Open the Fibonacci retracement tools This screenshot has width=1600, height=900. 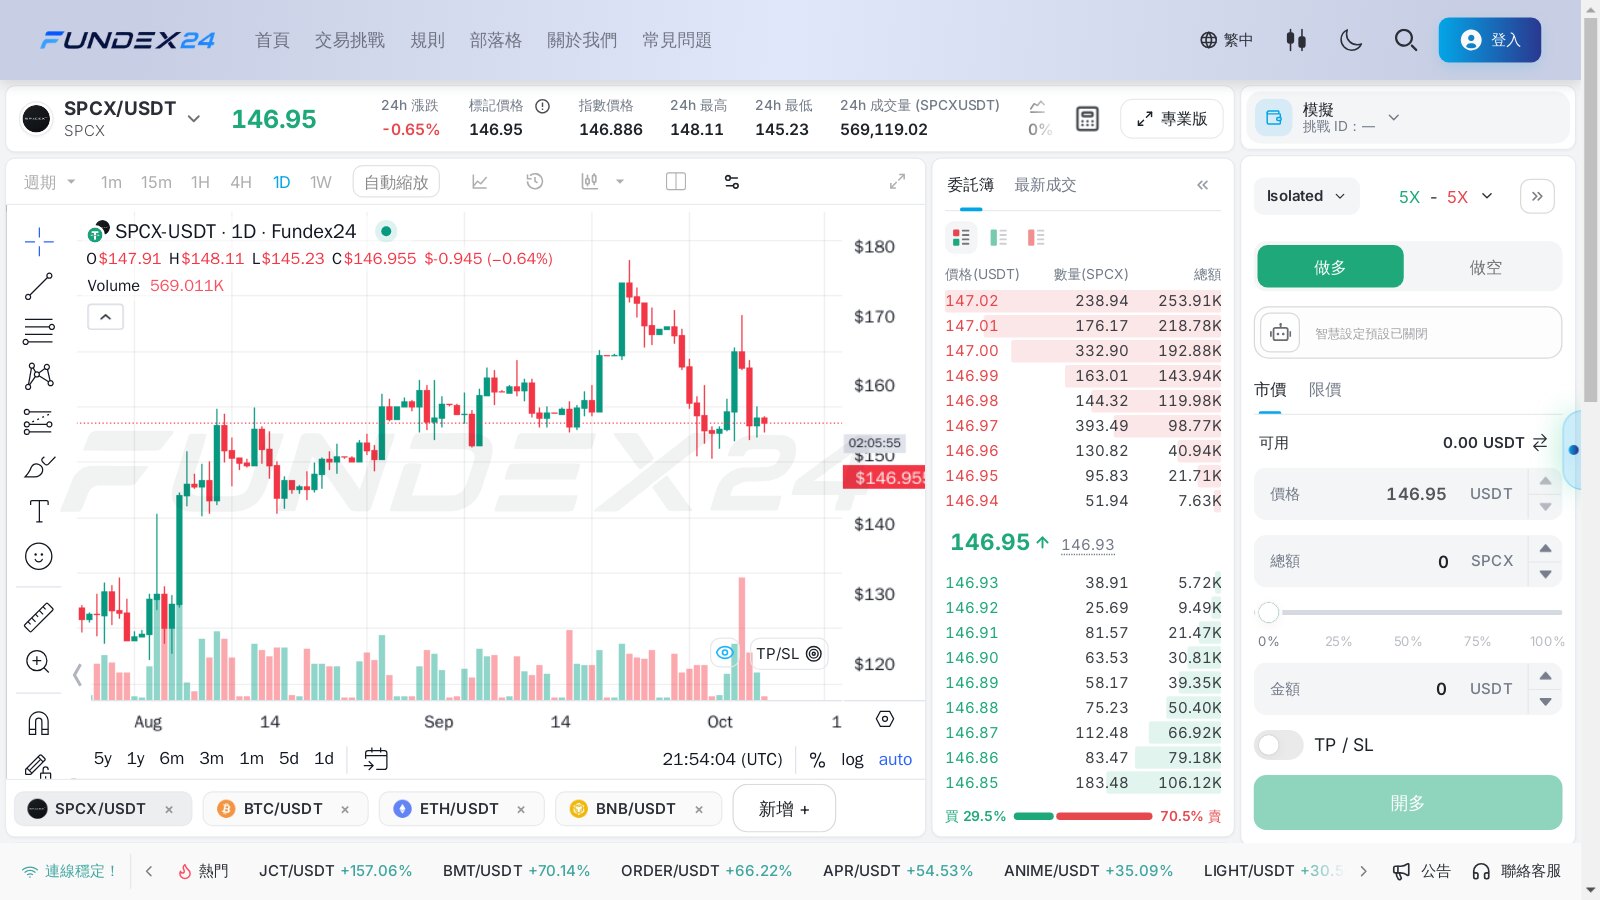tap(39, 331)
